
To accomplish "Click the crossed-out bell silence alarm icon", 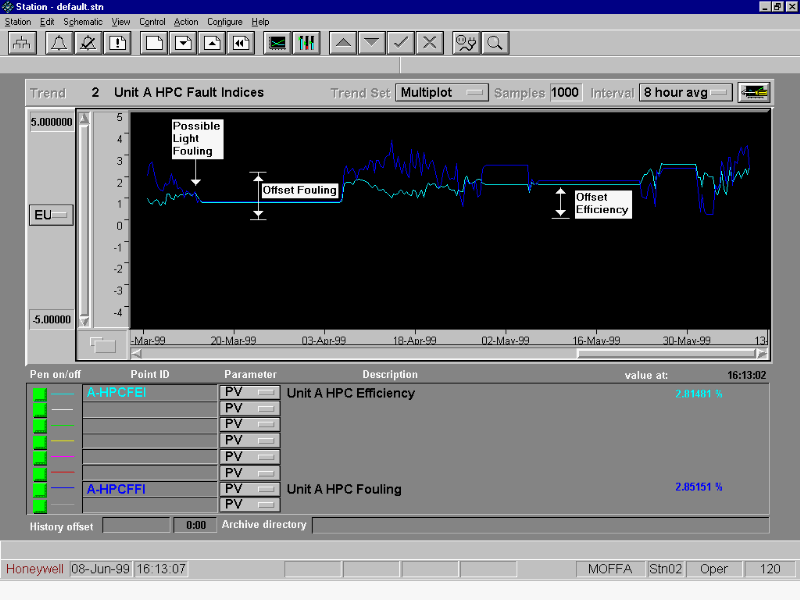I will click(88, 43).
